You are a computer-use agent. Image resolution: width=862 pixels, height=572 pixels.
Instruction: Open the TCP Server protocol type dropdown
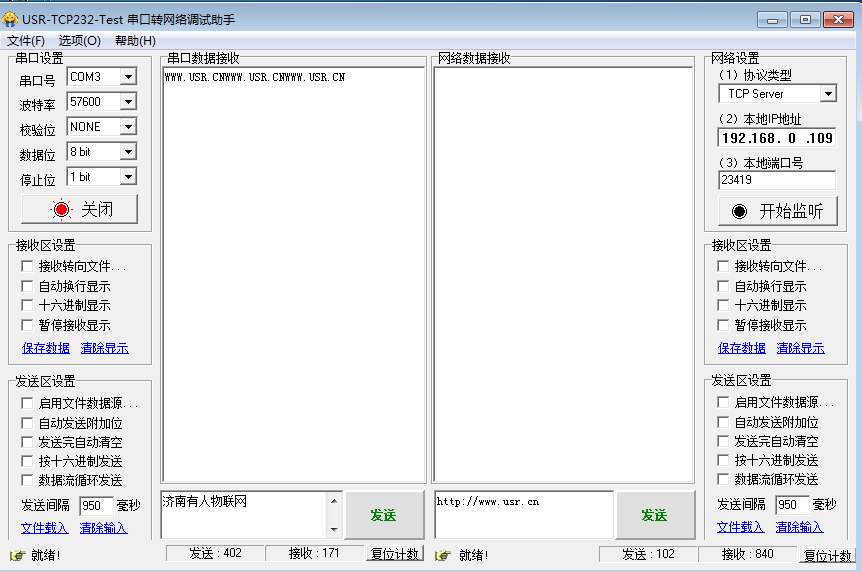pos(827,94)
